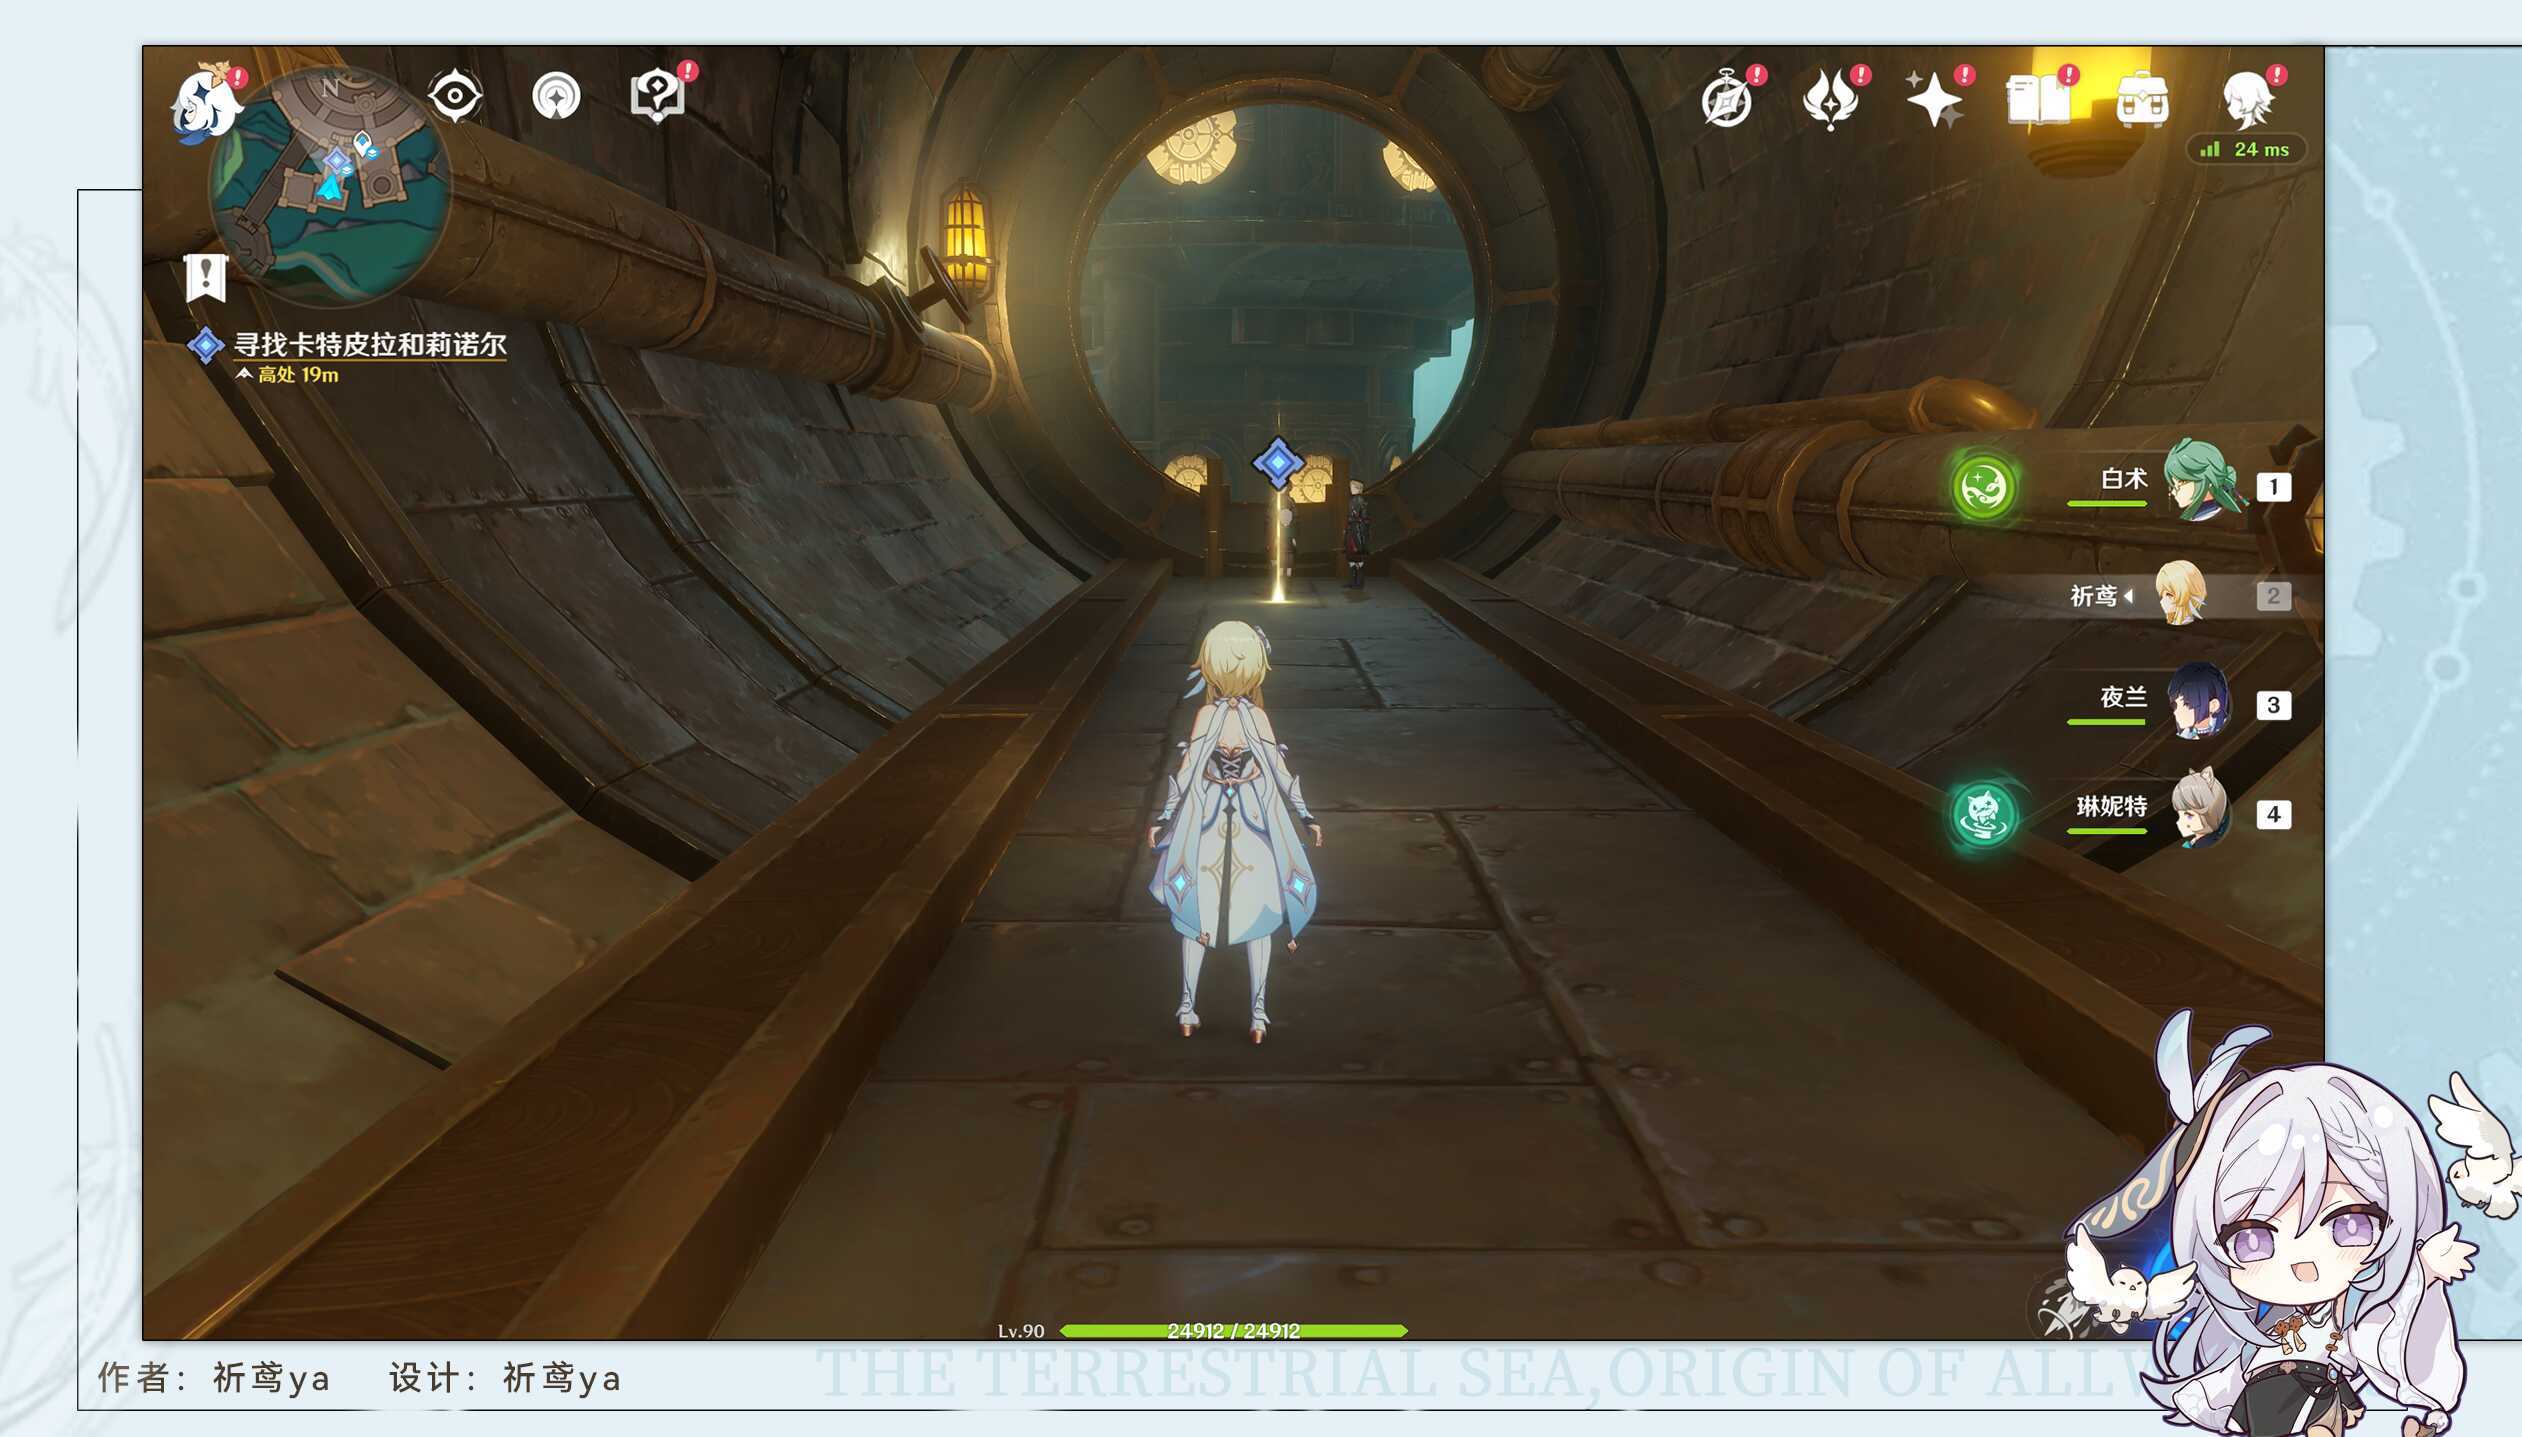This screenshot has width=2522, height=1437.
Task: Open the inventory backpack icon
Action: coord(2142,99)
